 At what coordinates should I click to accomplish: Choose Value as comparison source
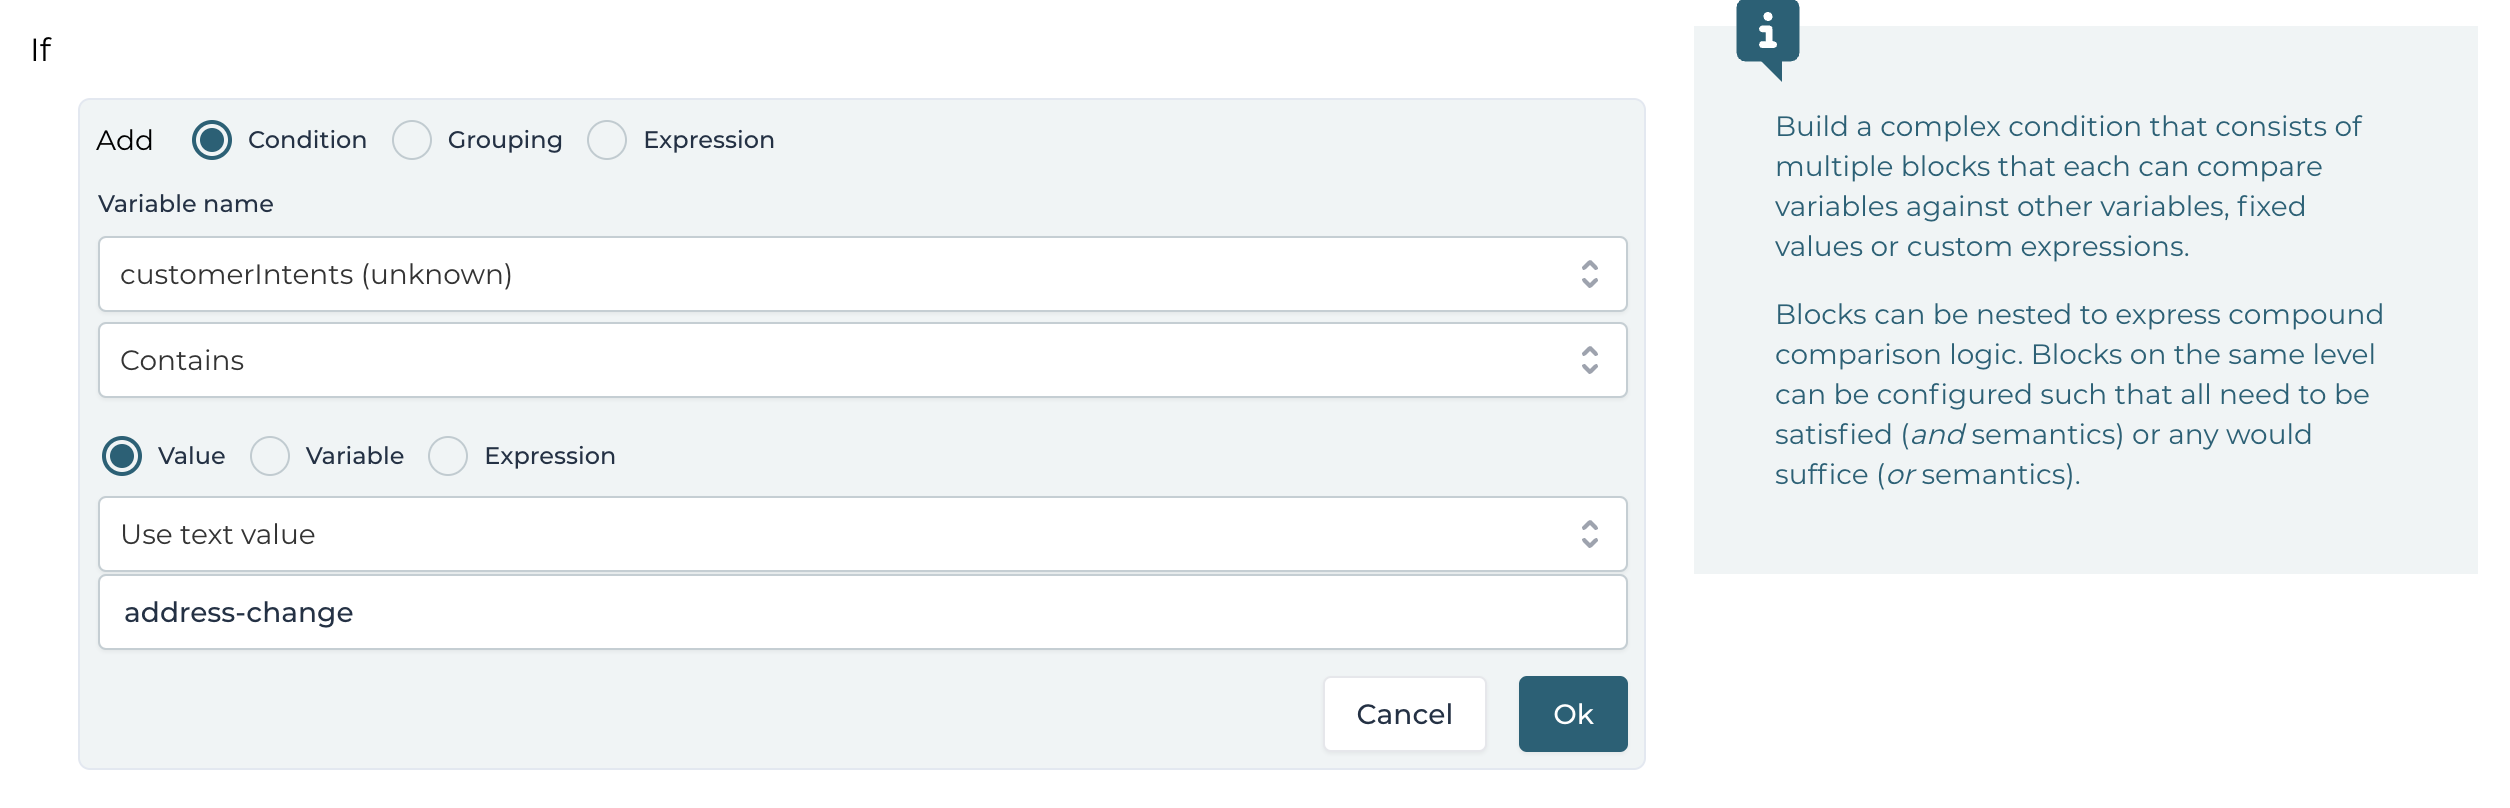(x=123, y=456)
